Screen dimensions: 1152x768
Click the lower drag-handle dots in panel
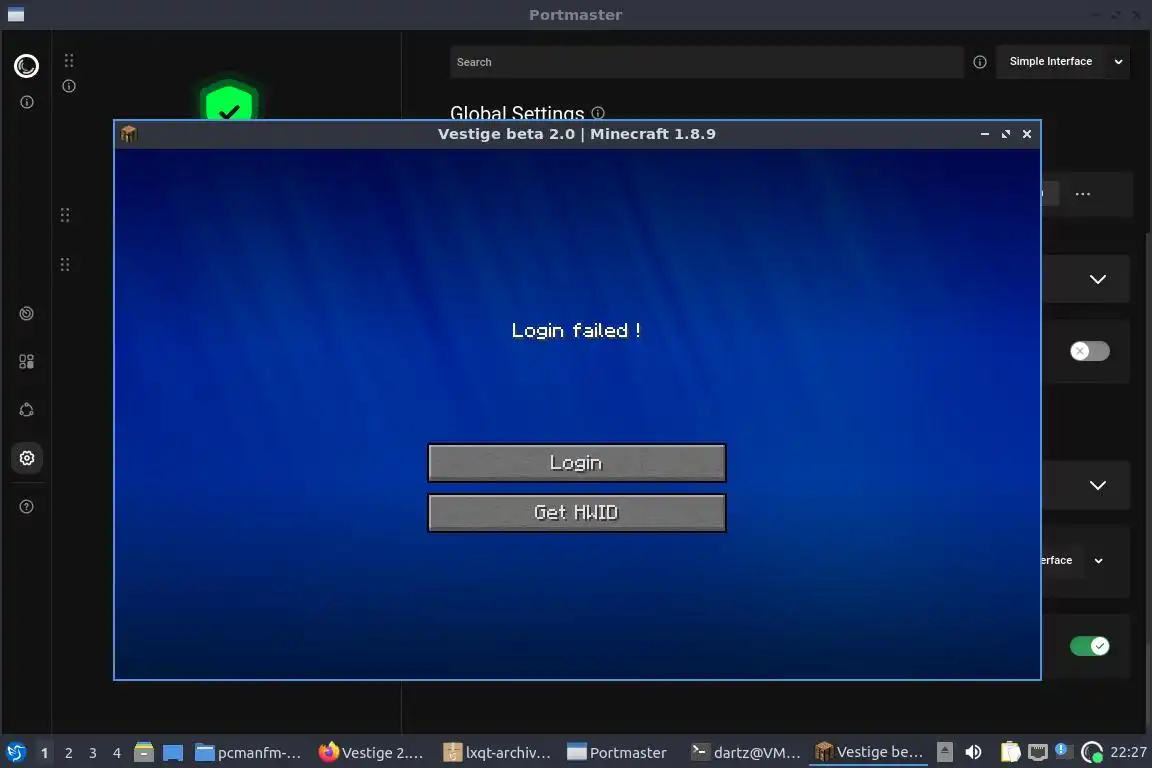click(x=65, y=264)
